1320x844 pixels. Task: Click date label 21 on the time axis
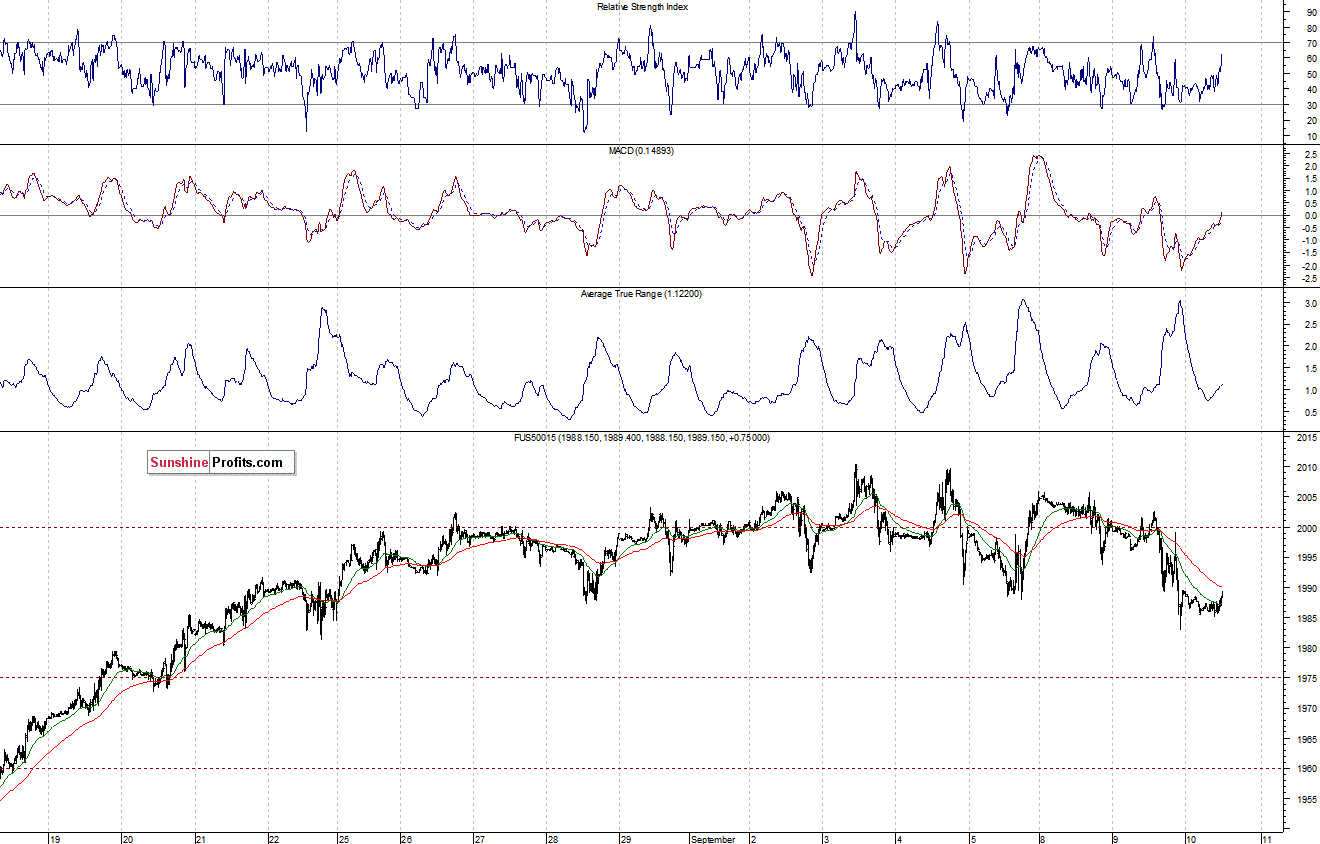(201, 839)
